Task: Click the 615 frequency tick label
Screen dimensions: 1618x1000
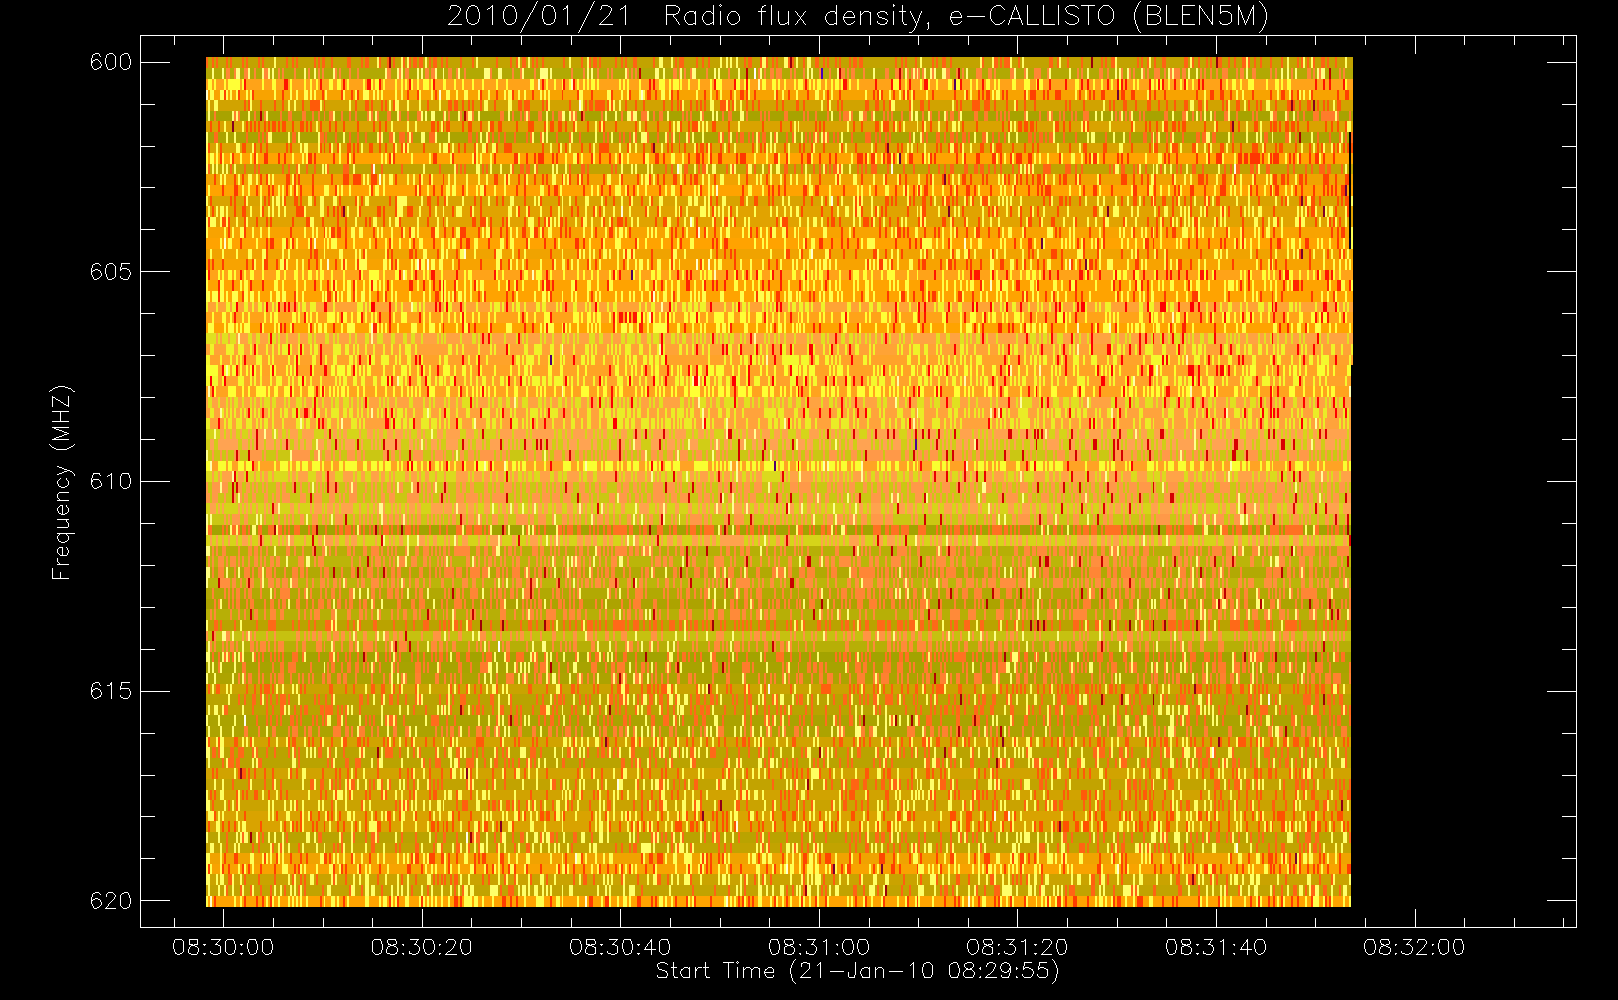Action: click(x=110, y=691)
